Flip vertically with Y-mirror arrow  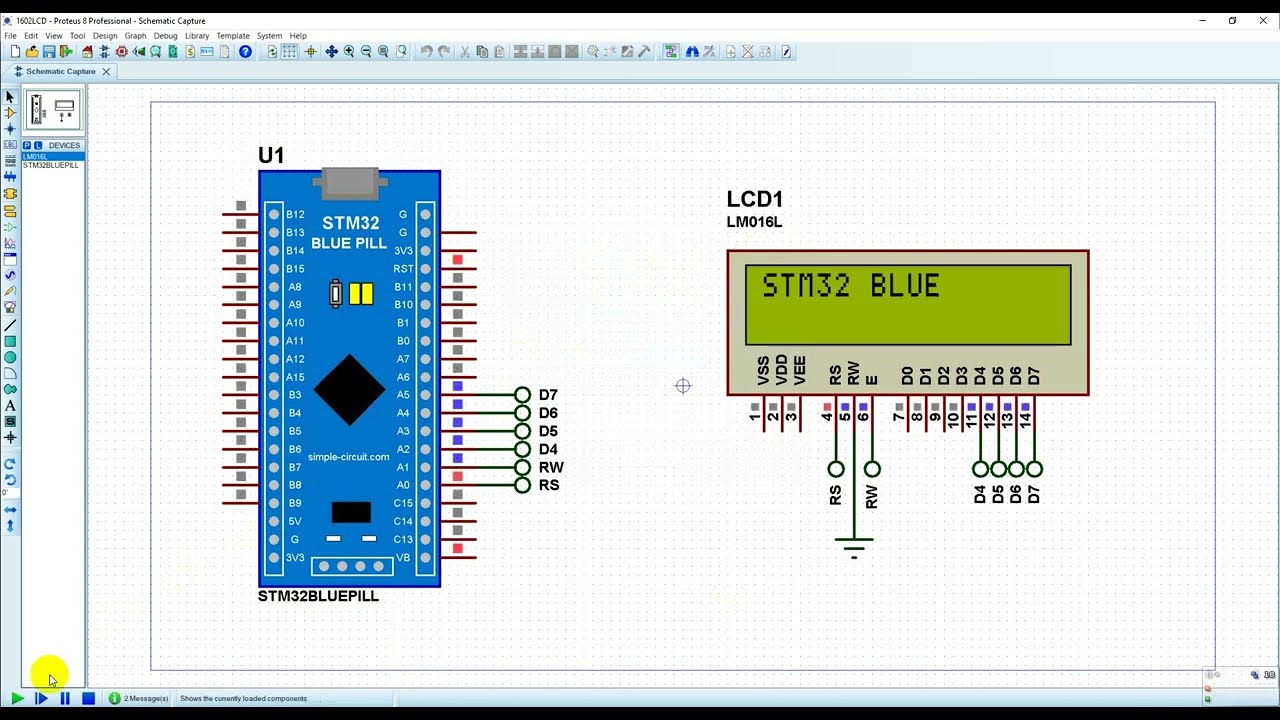coord(10,525)
